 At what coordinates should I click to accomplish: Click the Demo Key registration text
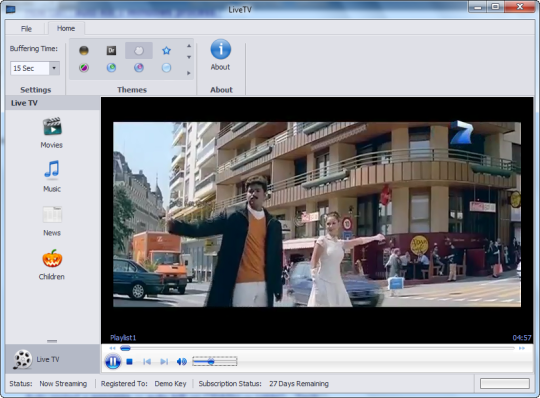[170, 384]
